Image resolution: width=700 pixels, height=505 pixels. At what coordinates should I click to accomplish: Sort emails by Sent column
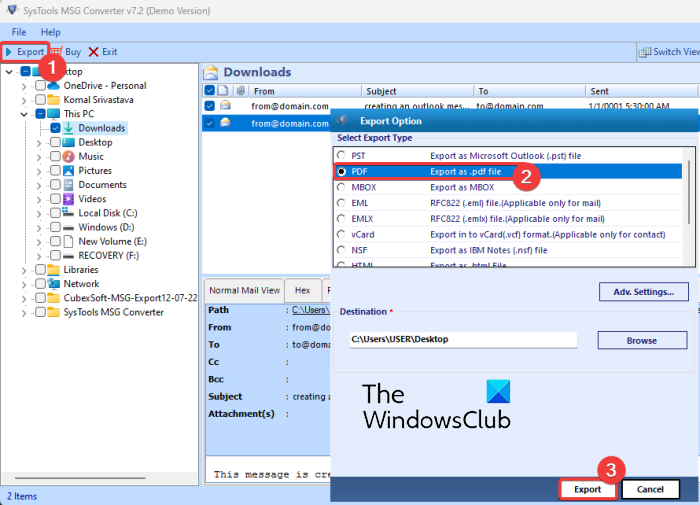coord(641,91)
